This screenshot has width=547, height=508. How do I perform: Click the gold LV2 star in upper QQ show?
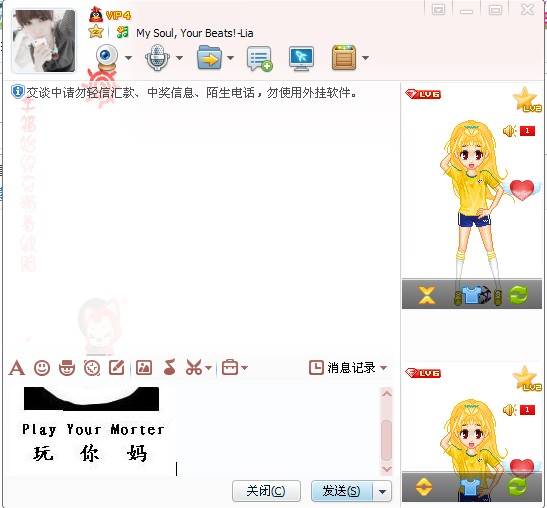tap(526, 99)
